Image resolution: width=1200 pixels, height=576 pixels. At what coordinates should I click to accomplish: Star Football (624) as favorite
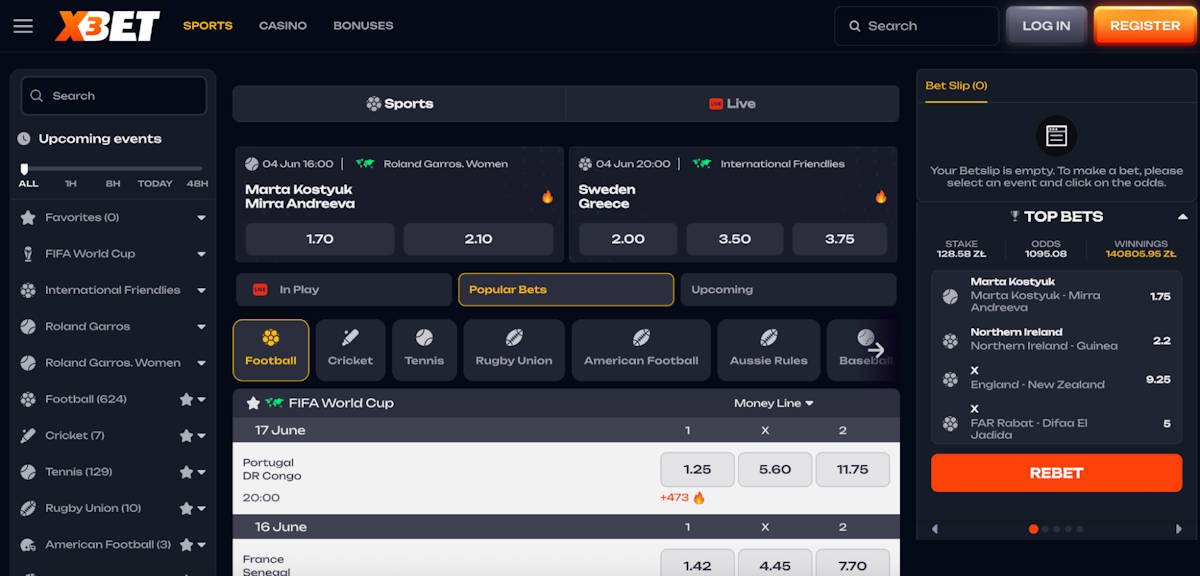pos(186,399)
